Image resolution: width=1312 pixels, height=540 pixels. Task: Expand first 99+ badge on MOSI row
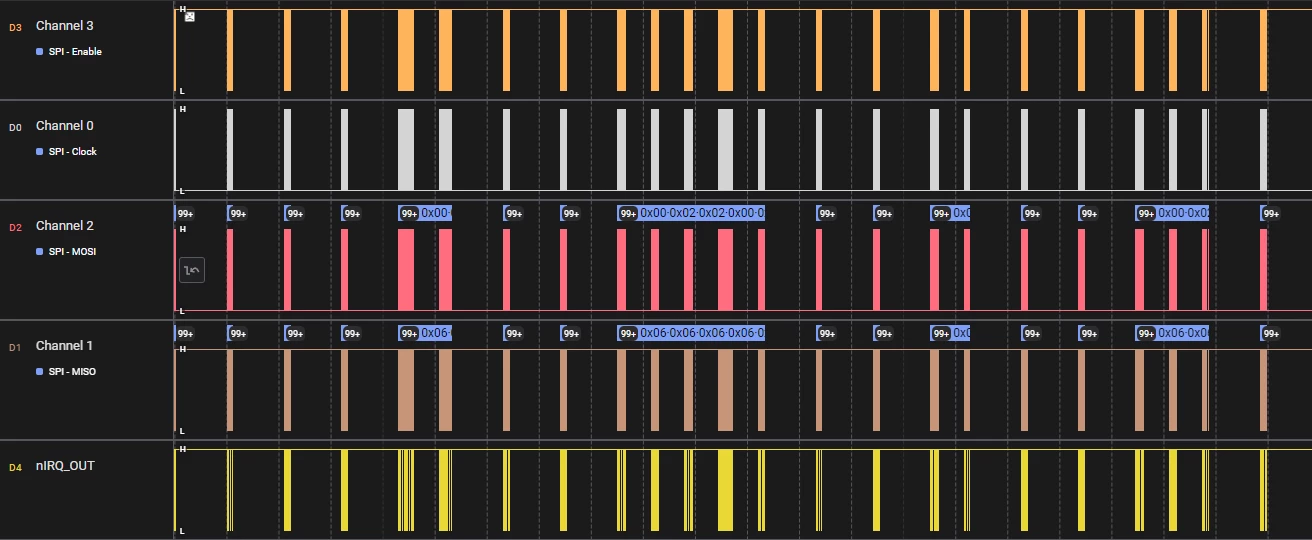[185, 213]
